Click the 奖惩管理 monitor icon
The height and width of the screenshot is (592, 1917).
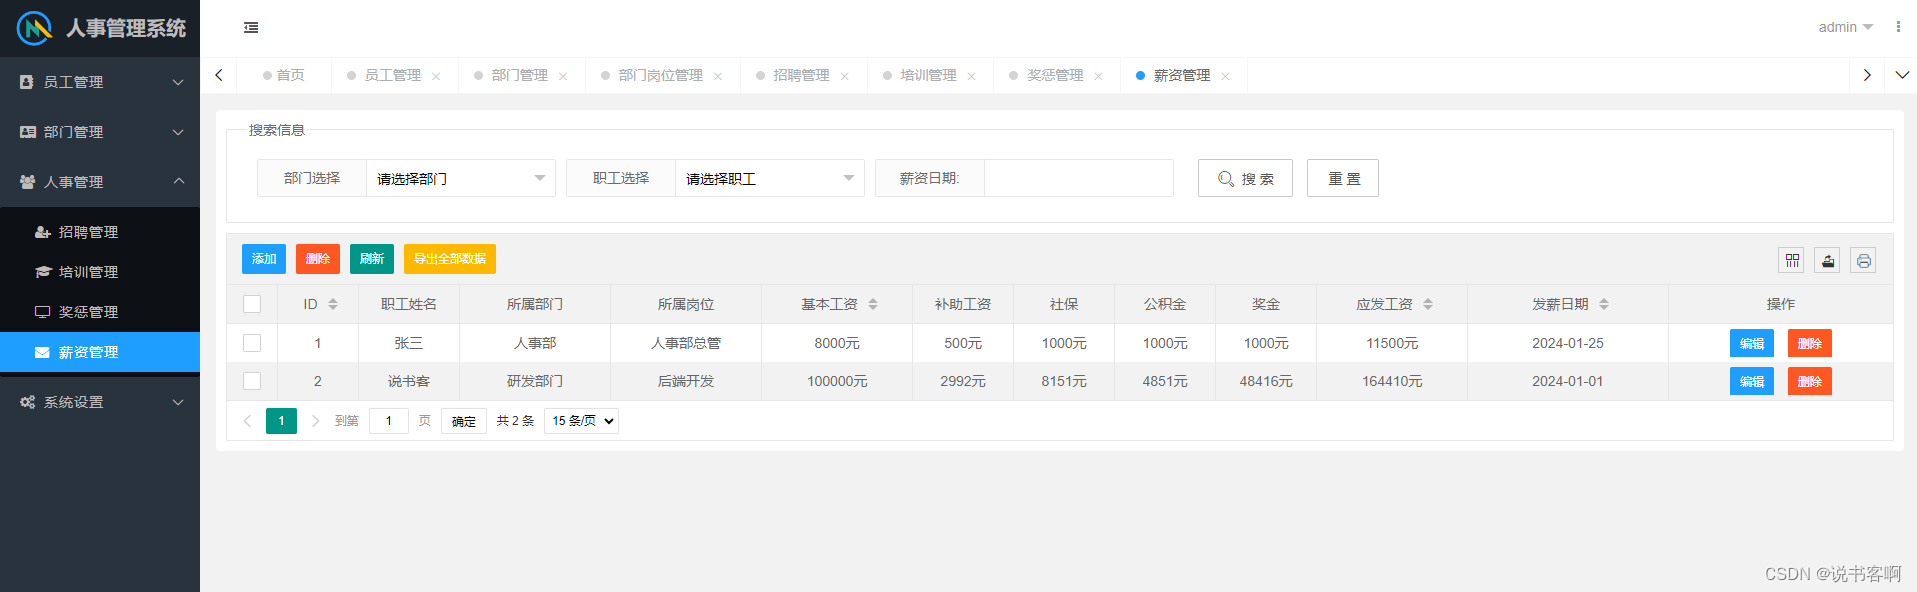(x=42, y=312)
